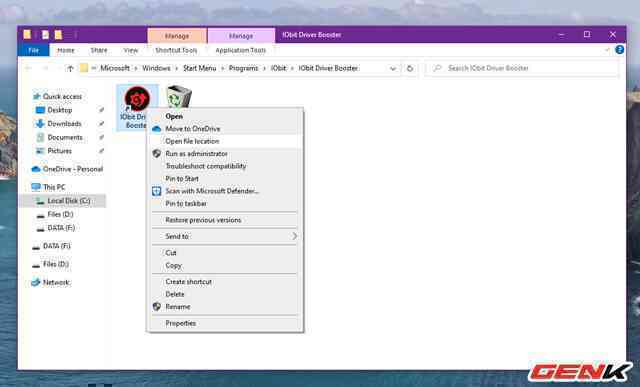The image size is (640, 387).
Task: Click the Help question mark icon
Action: coord(619,50)
